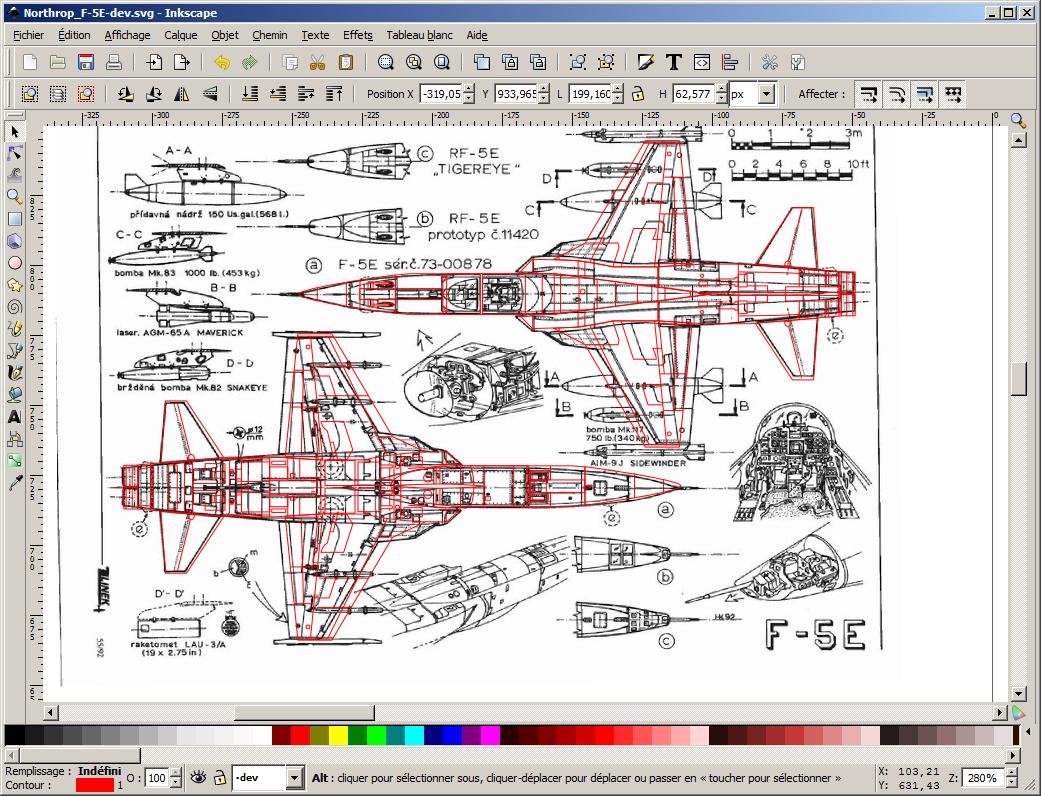Pick the Color dropper tool
Viewport: 1041px width, 796px height.
[15, 482]
